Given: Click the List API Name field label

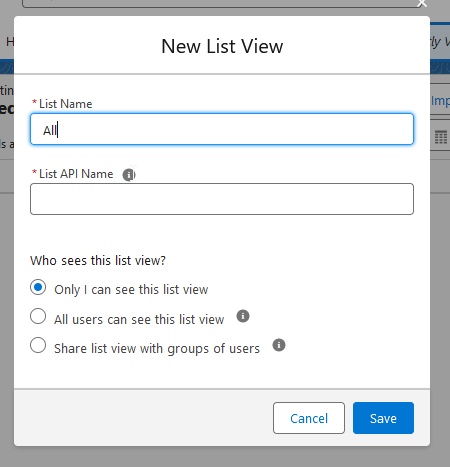Looking at the screenshot, I should (76, 174).
